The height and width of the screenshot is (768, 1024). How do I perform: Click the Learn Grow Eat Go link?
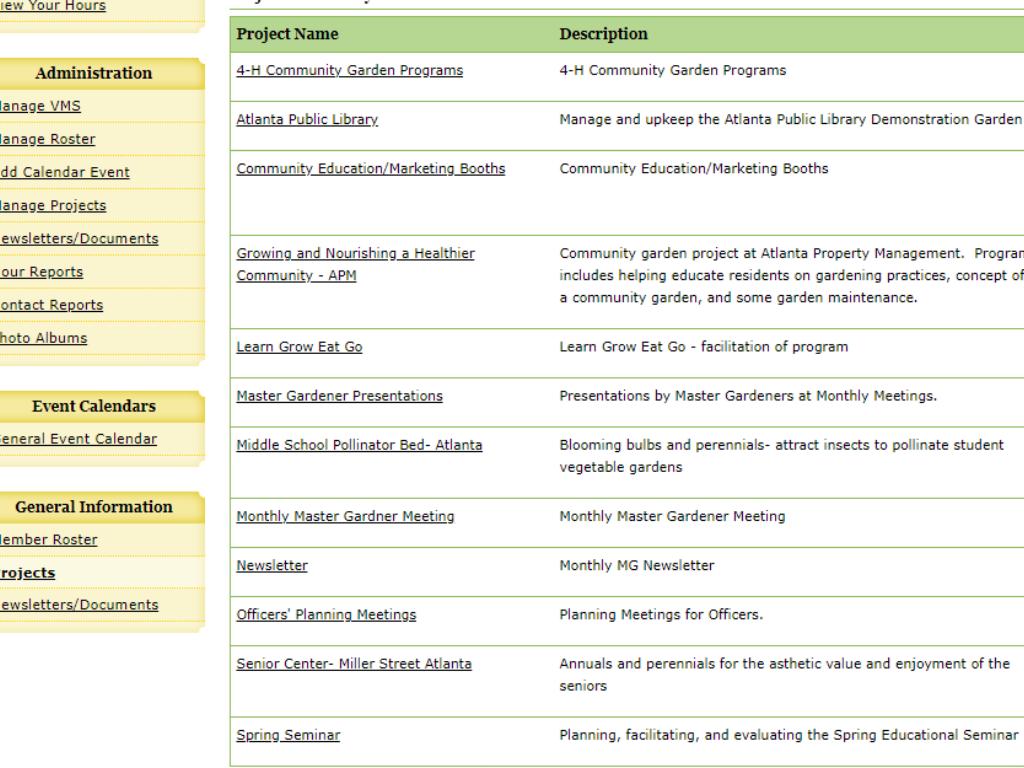pos(299,347)
